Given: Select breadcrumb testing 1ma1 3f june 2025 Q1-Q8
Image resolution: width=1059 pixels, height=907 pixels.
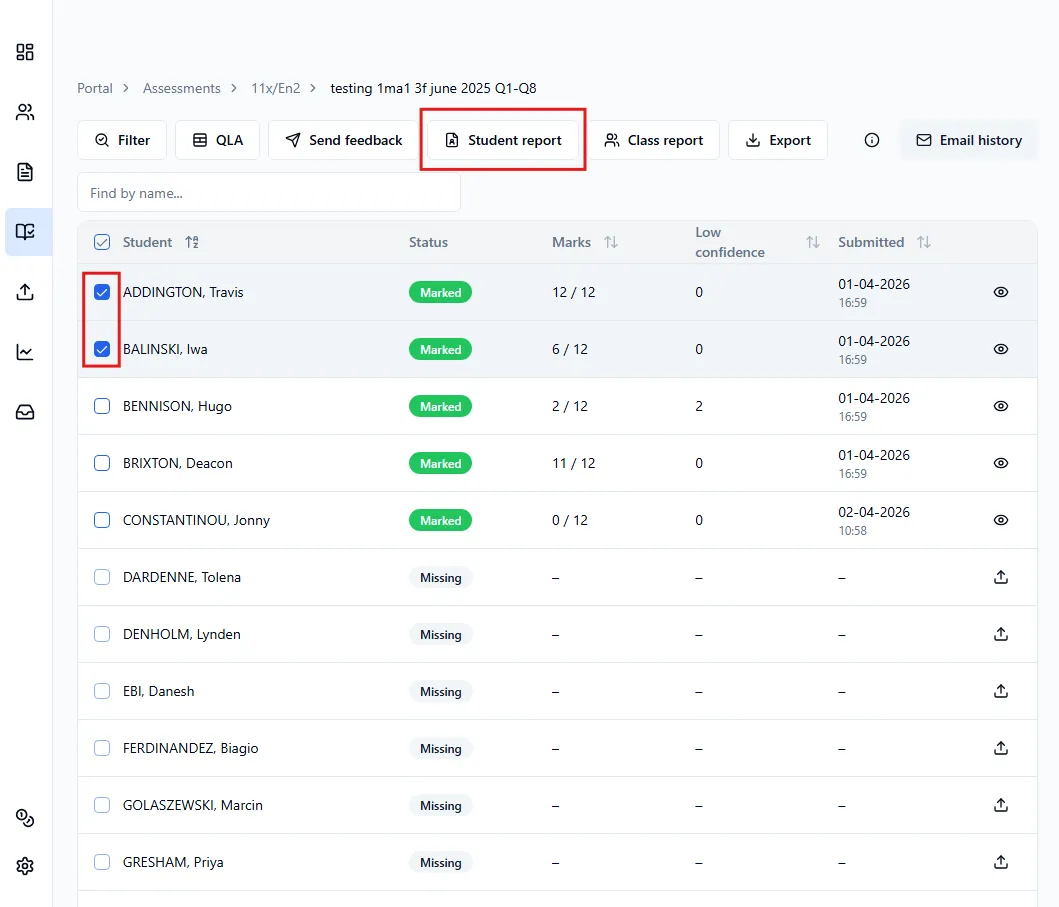Looking at the screenshot, I should coord(433,88).
